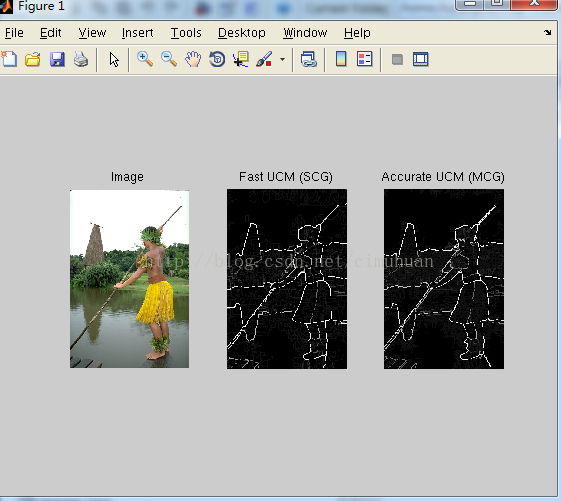
Task: Click the Show Plot Tools icon
Action: (420, 59)
